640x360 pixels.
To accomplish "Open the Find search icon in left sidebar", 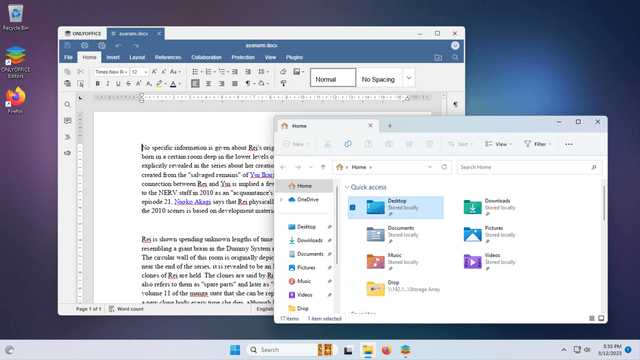I will (67, 105).
